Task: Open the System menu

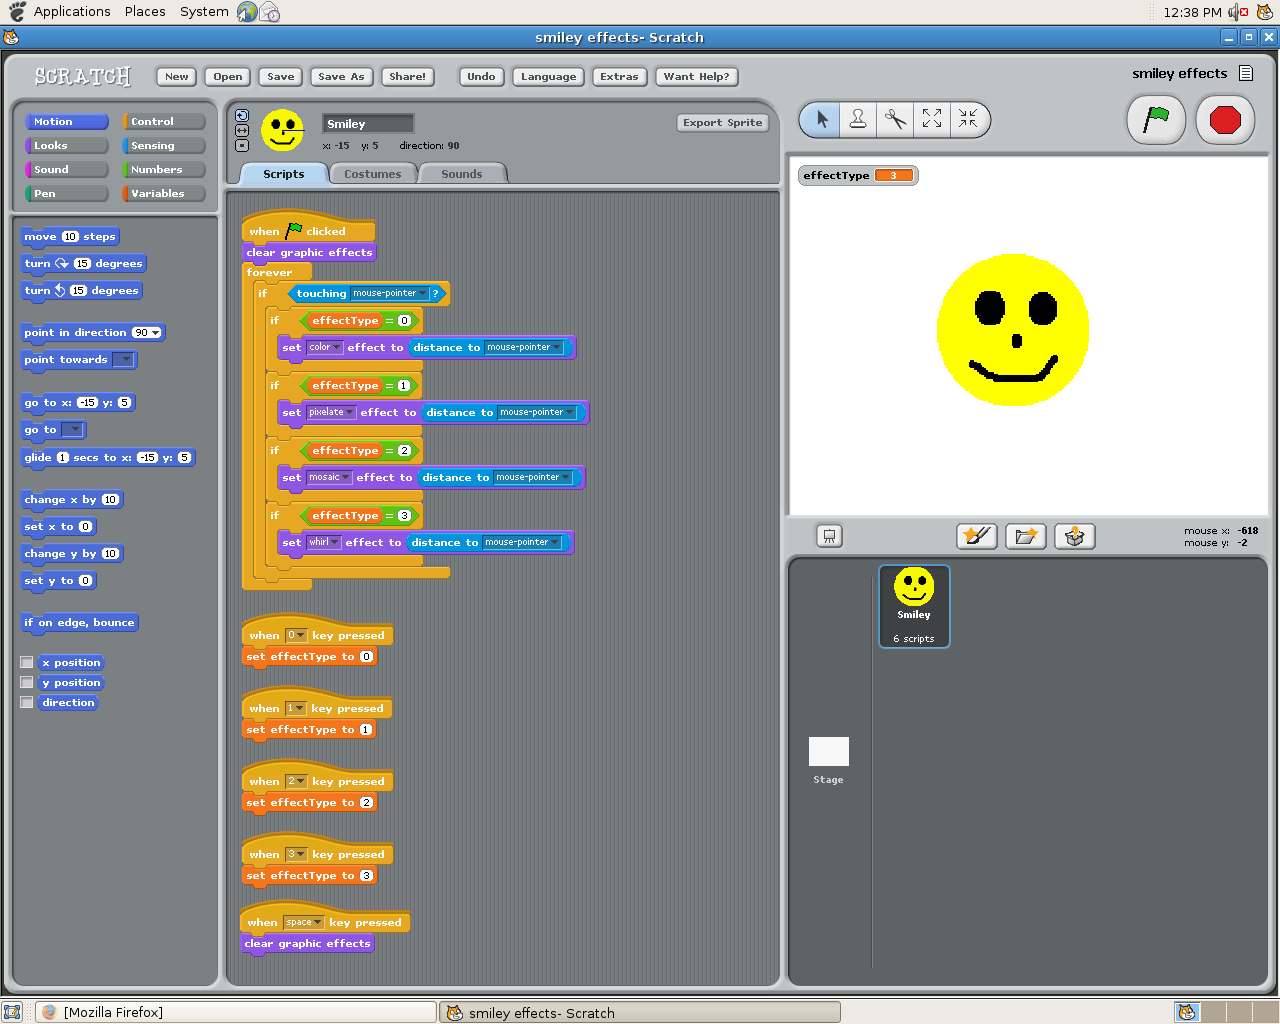Action: click(204, 12)
